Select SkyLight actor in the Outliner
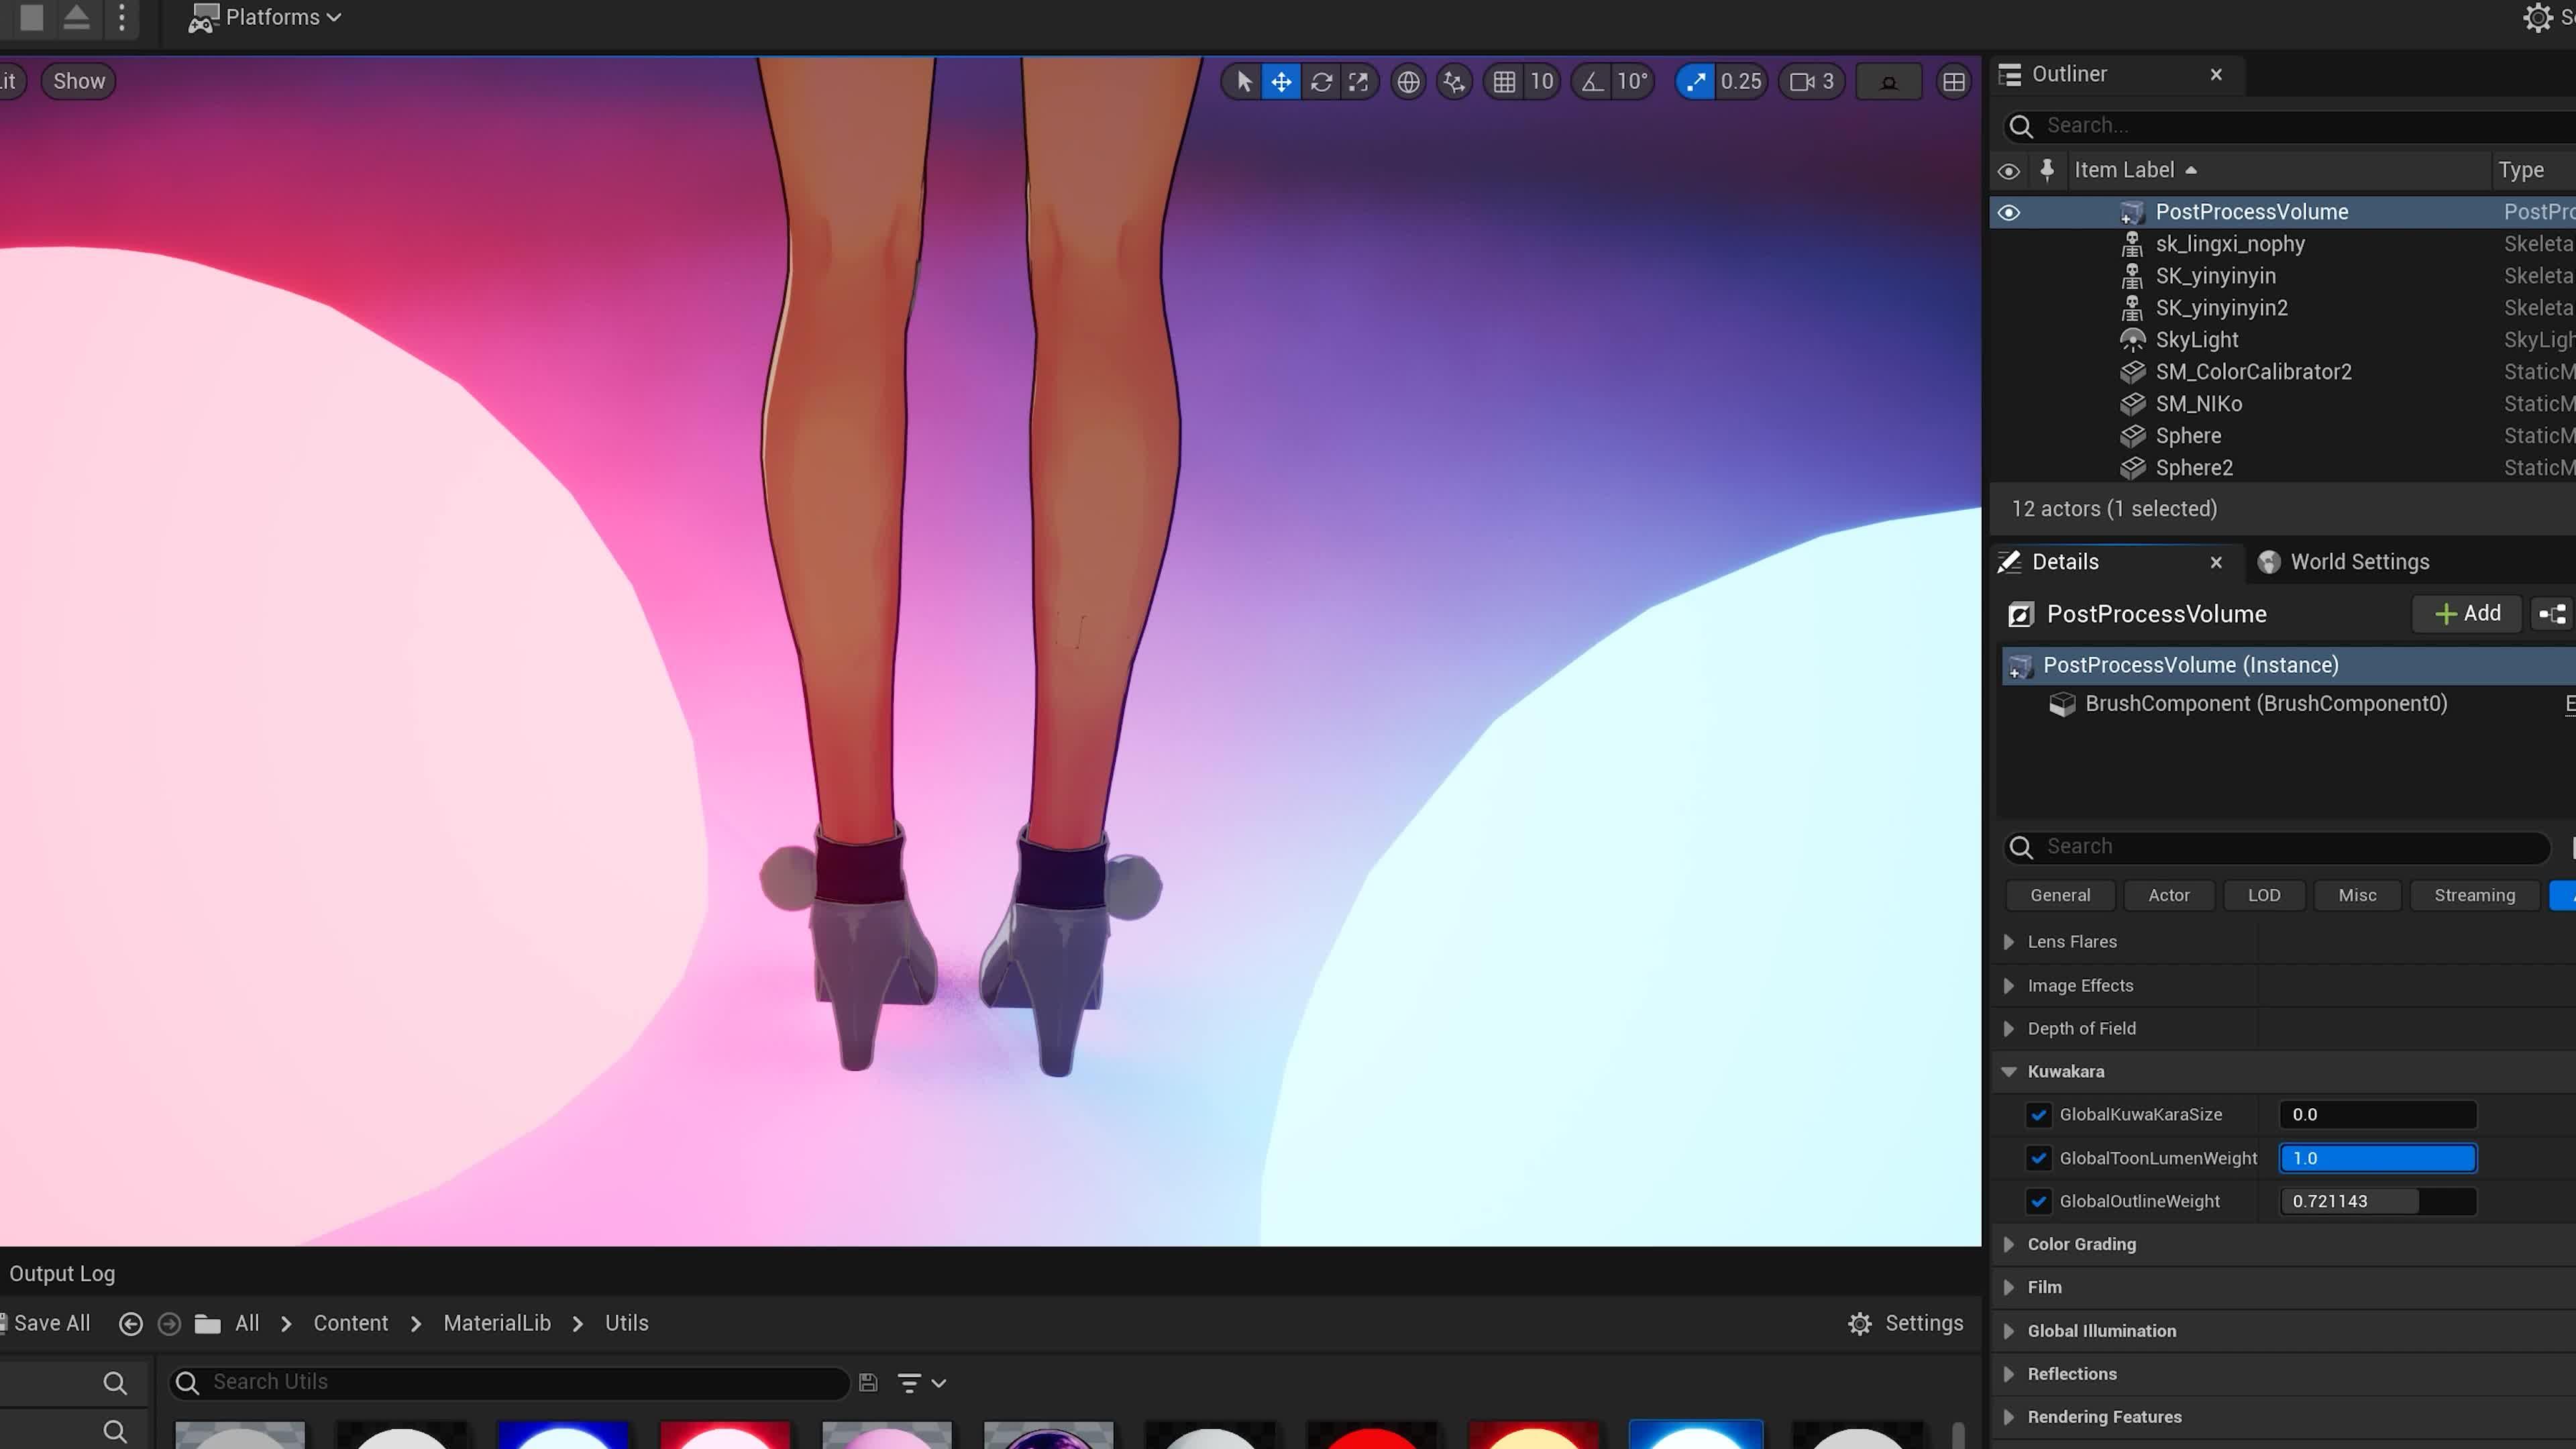The width and height of the screenshot is (2576, 1449). pos(2196,340)
